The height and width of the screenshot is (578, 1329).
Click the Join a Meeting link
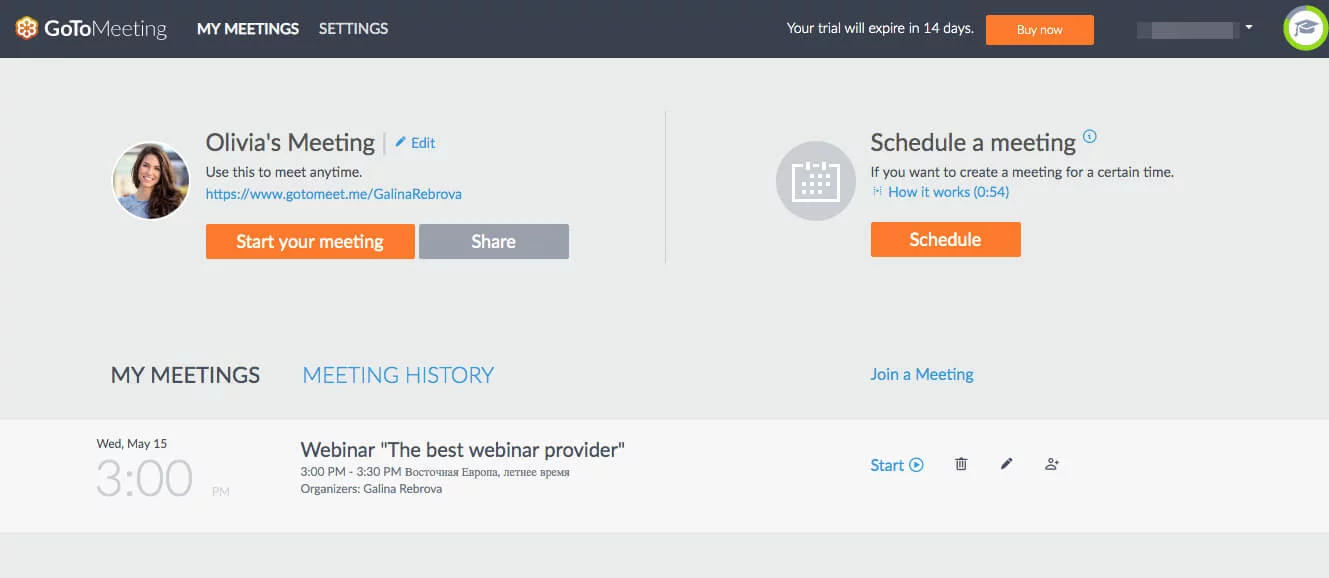pos(922,374)
